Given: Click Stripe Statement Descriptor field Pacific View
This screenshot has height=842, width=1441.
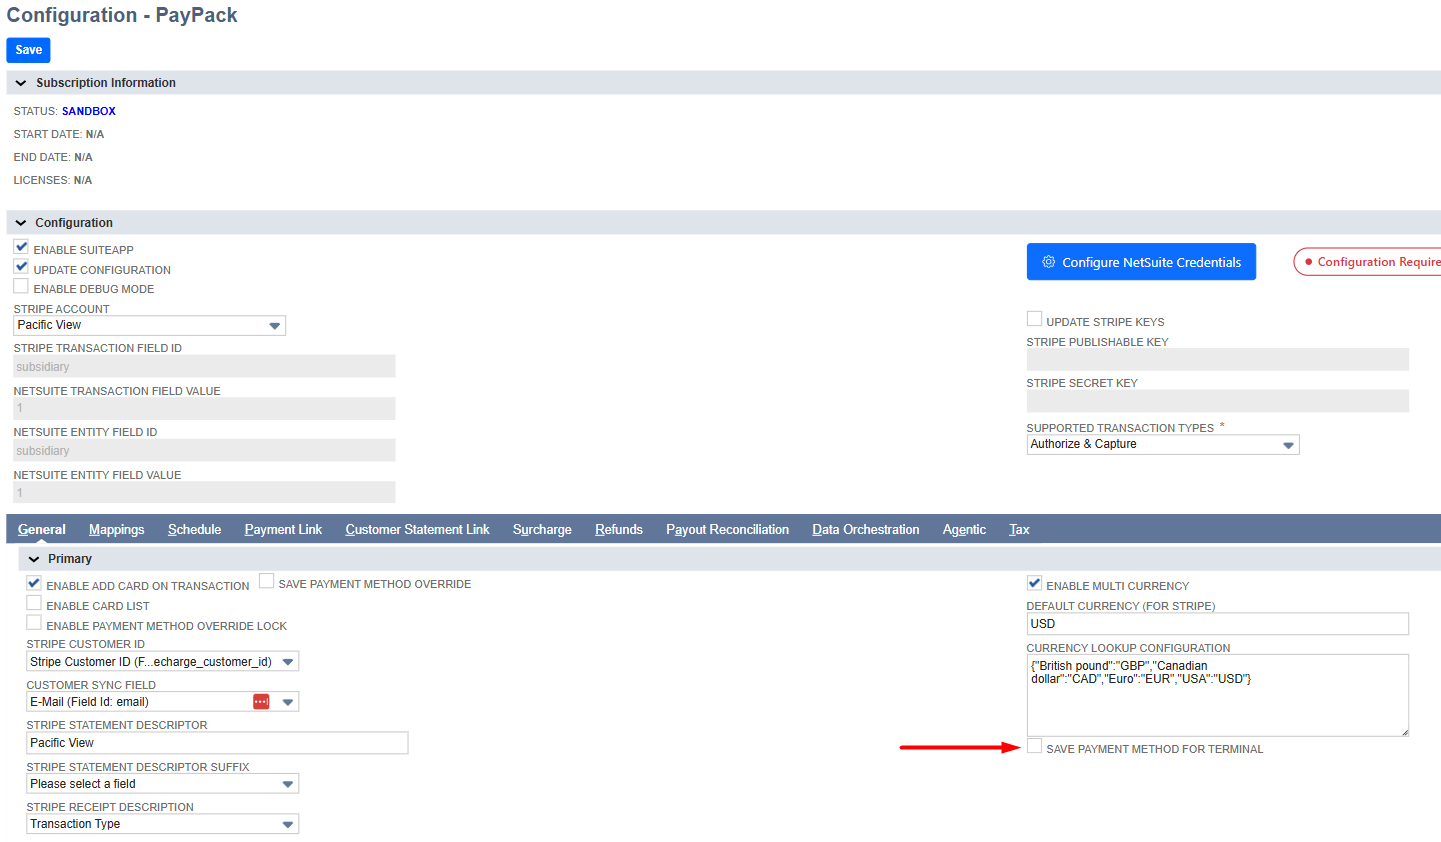Looking at the screenshot, I should [x=217, y=743].
